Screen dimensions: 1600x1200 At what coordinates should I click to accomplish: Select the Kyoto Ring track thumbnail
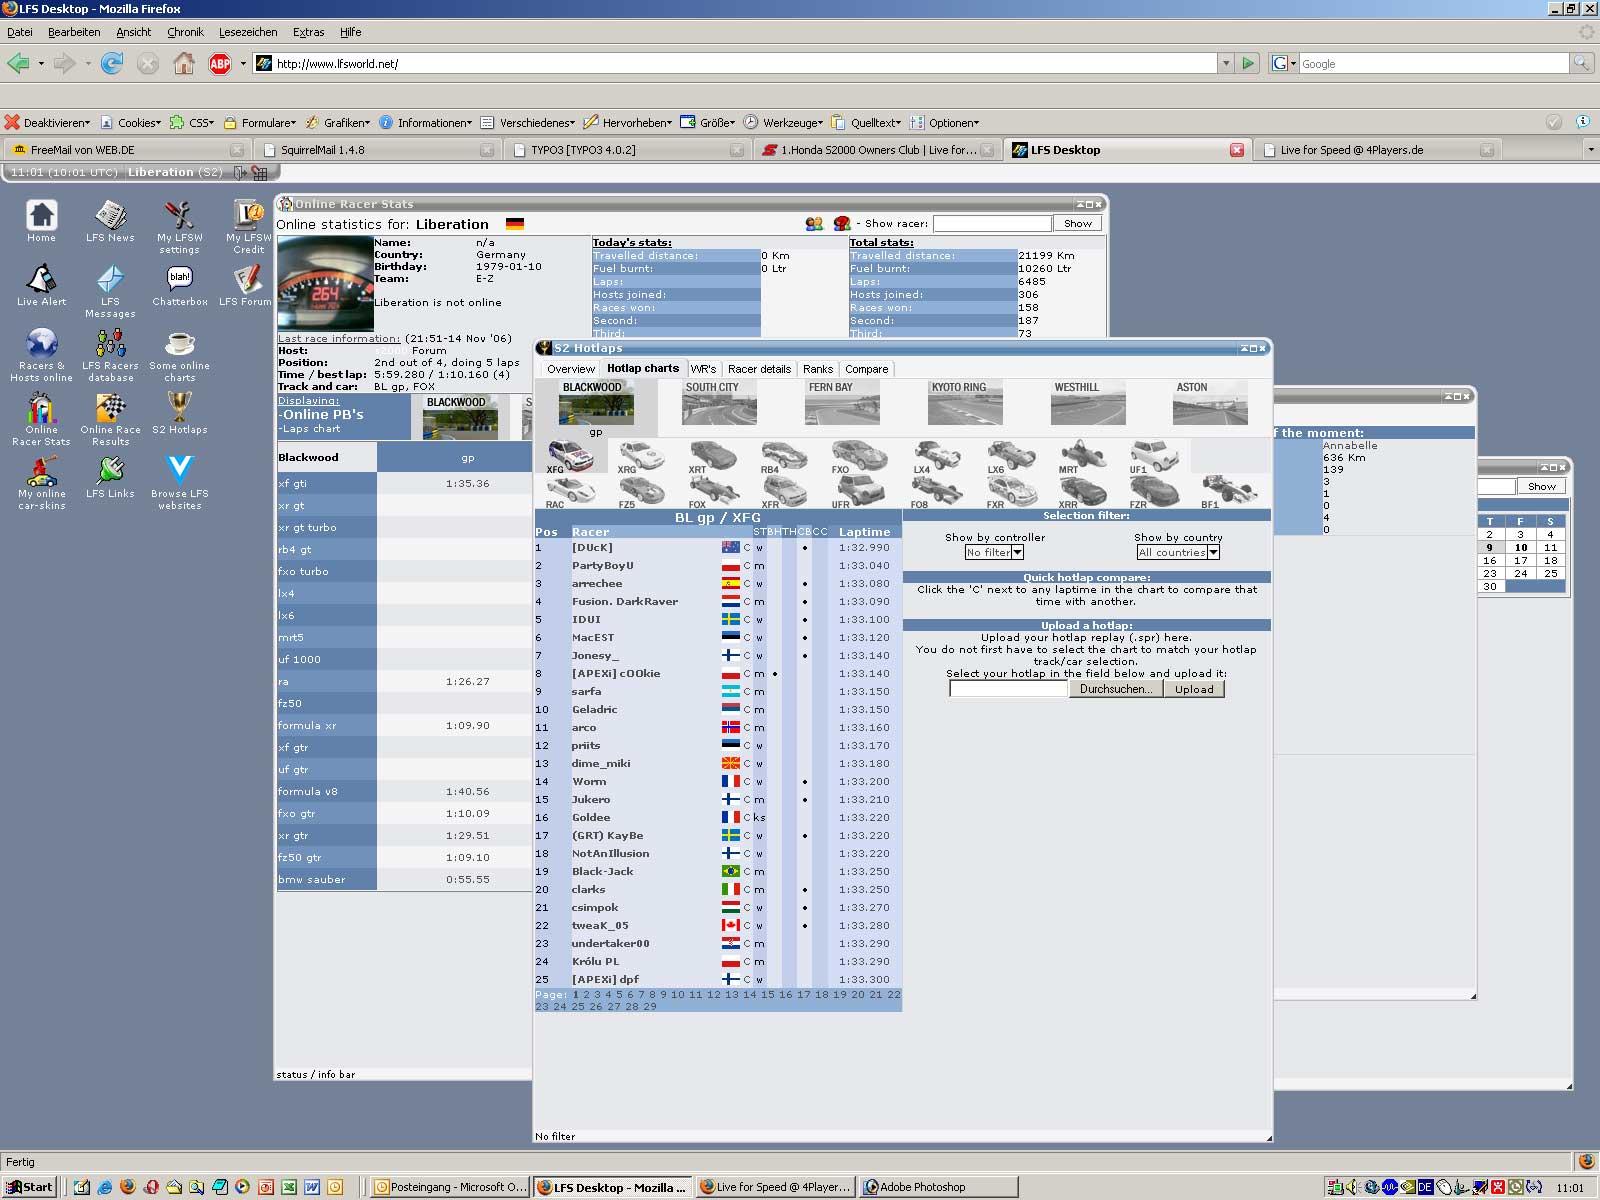pyautogui.click(x=964, y=405)
